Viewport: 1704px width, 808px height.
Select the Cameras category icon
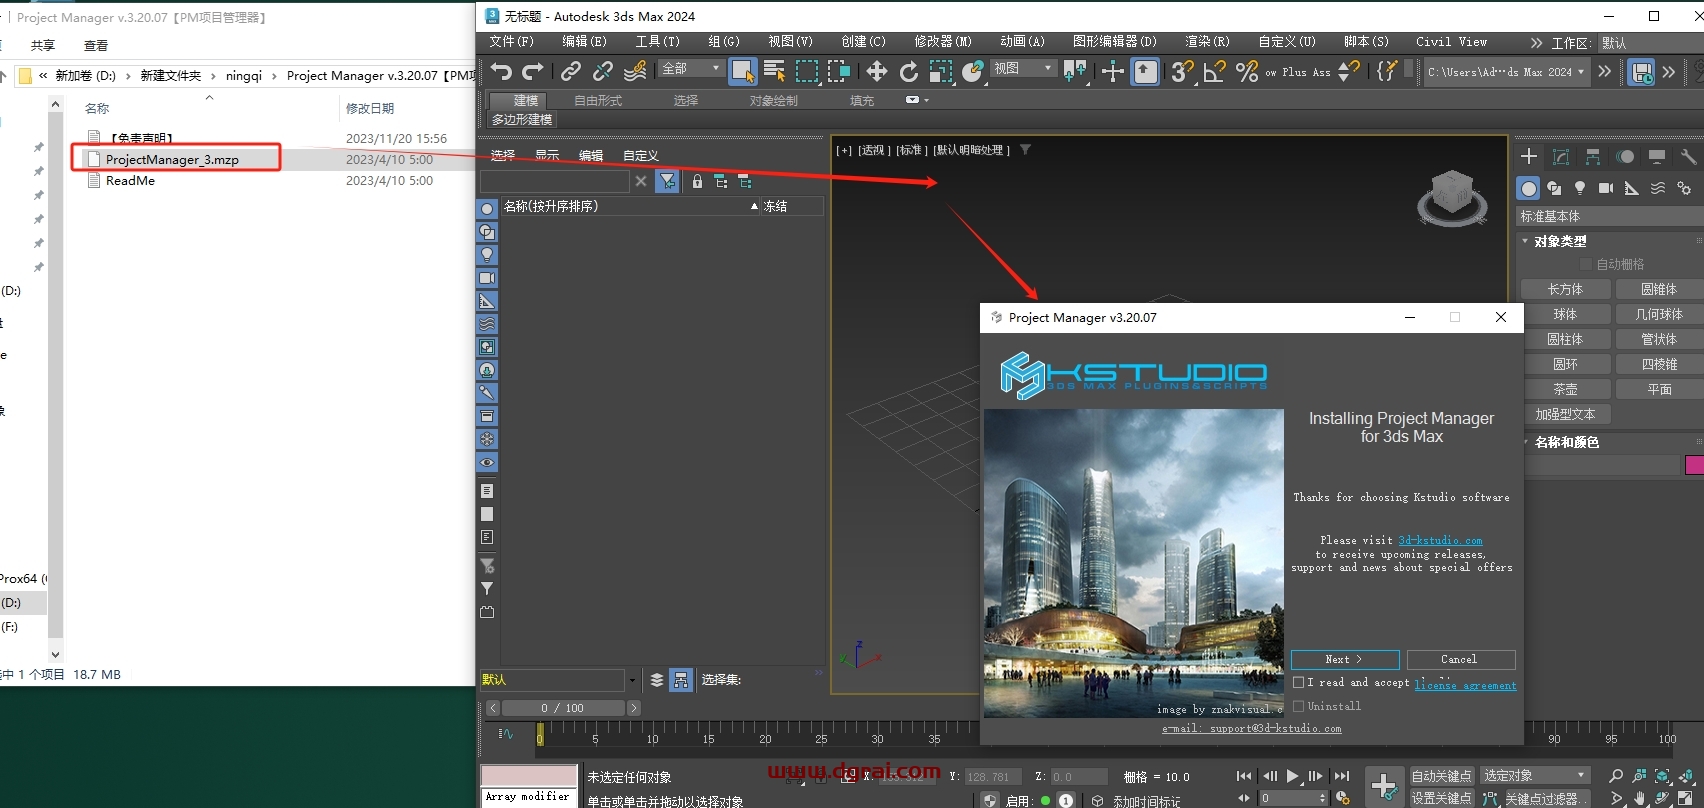(x=1606, y=188)
